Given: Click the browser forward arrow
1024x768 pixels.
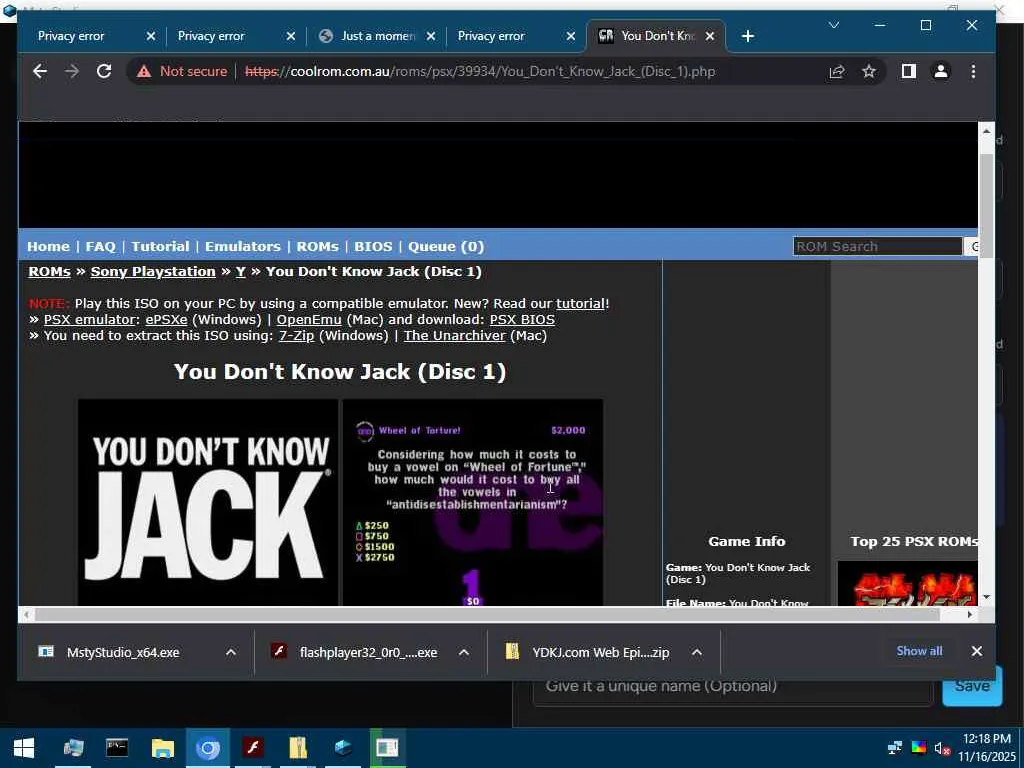Looking at the screenshot, I should [x=72, y=71].
